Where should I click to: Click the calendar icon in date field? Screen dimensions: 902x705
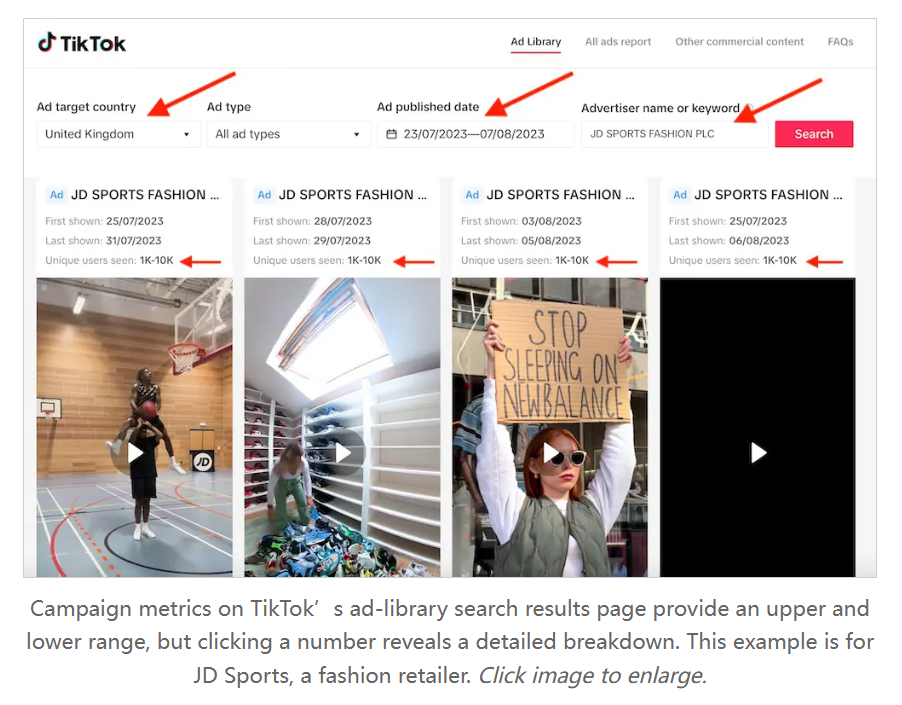[391, 134]
